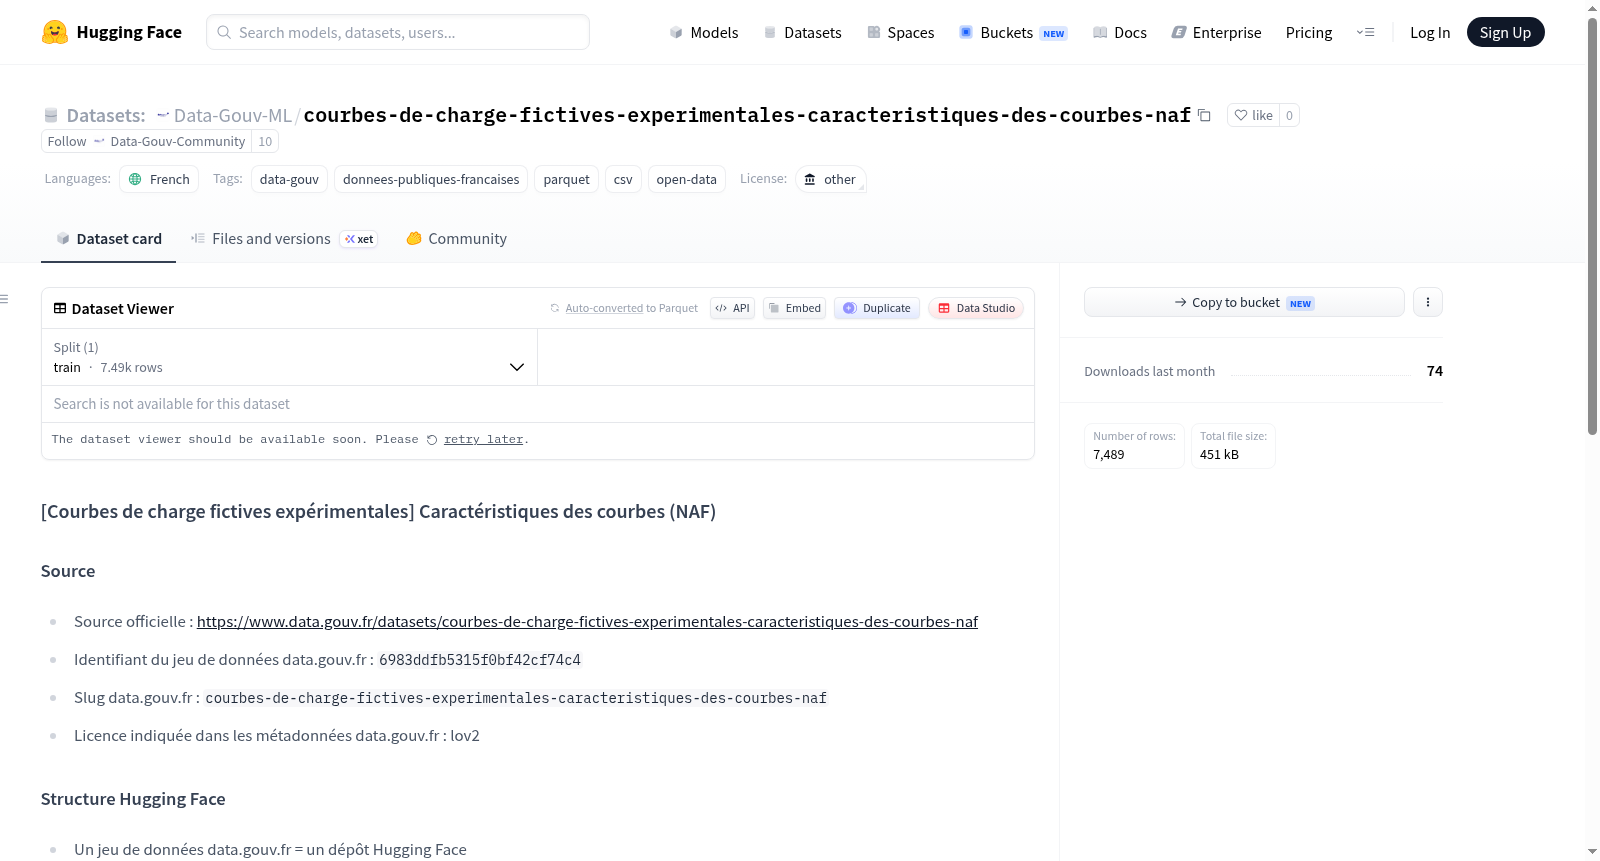
Task: Click the dataset search field
Action: pos(538,404)
